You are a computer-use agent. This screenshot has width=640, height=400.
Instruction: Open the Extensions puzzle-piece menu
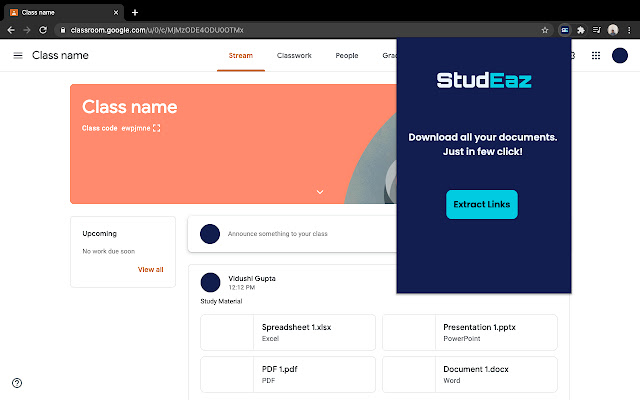click(x=581, y=30)
